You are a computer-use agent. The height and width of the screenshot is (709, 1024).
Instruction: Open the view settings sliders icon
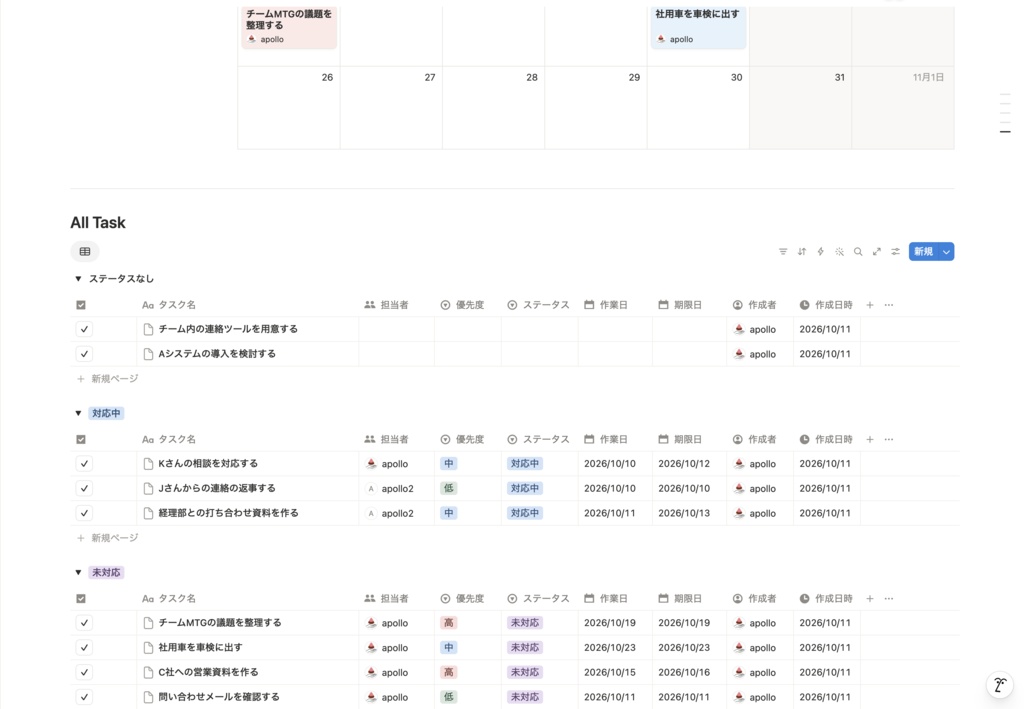895,251
